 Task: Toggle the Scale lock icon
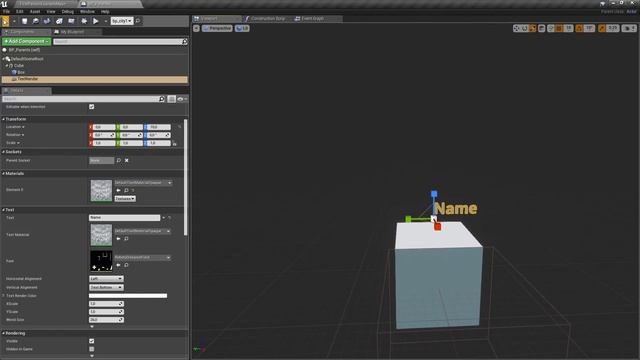pos(174,143)
